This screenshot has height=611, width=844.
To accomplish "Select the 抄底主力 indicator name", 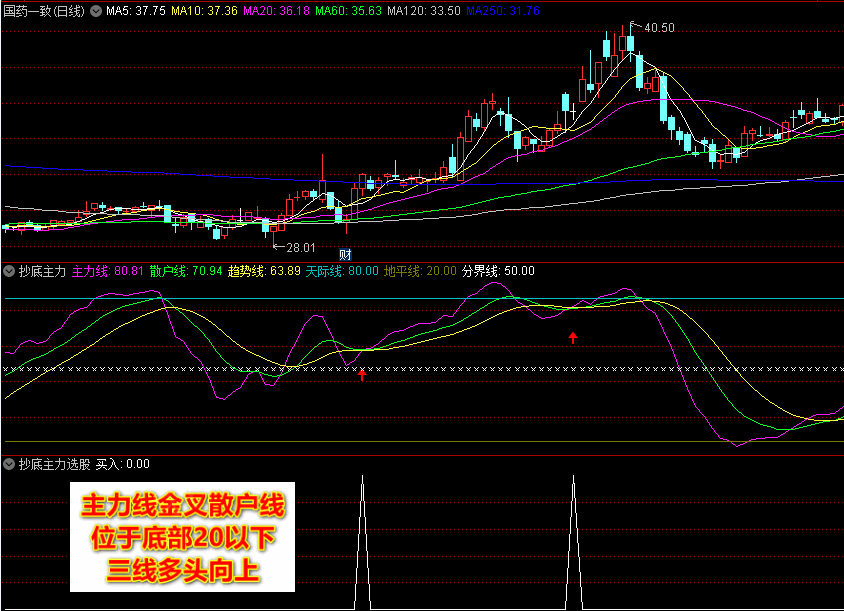I will point(42,271).
